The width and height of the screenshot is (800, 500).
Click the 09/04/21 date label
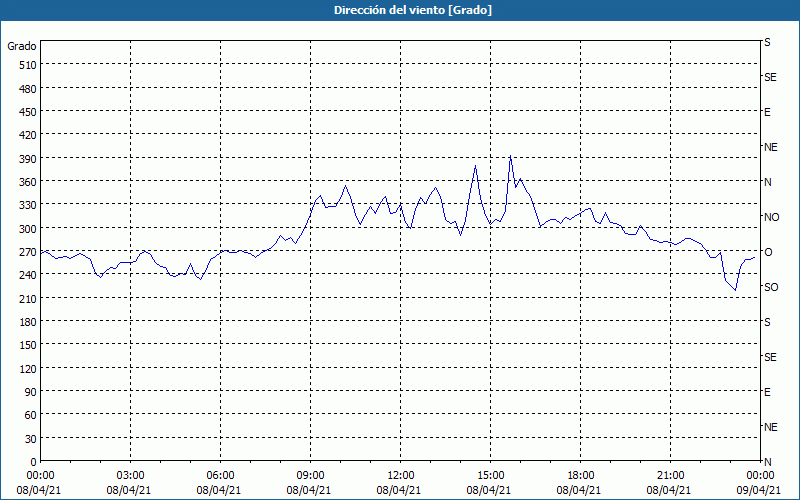point(759,490)
